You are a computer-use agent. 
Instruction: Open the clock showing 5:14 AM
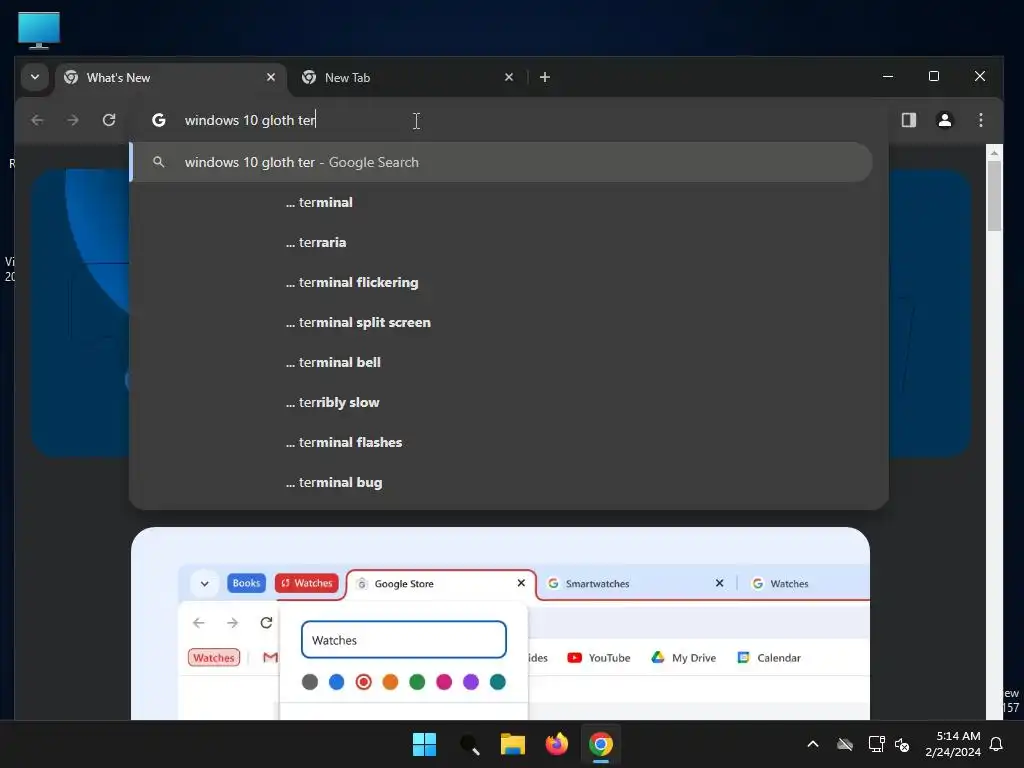pyautogui.click(x=953, y=744)
